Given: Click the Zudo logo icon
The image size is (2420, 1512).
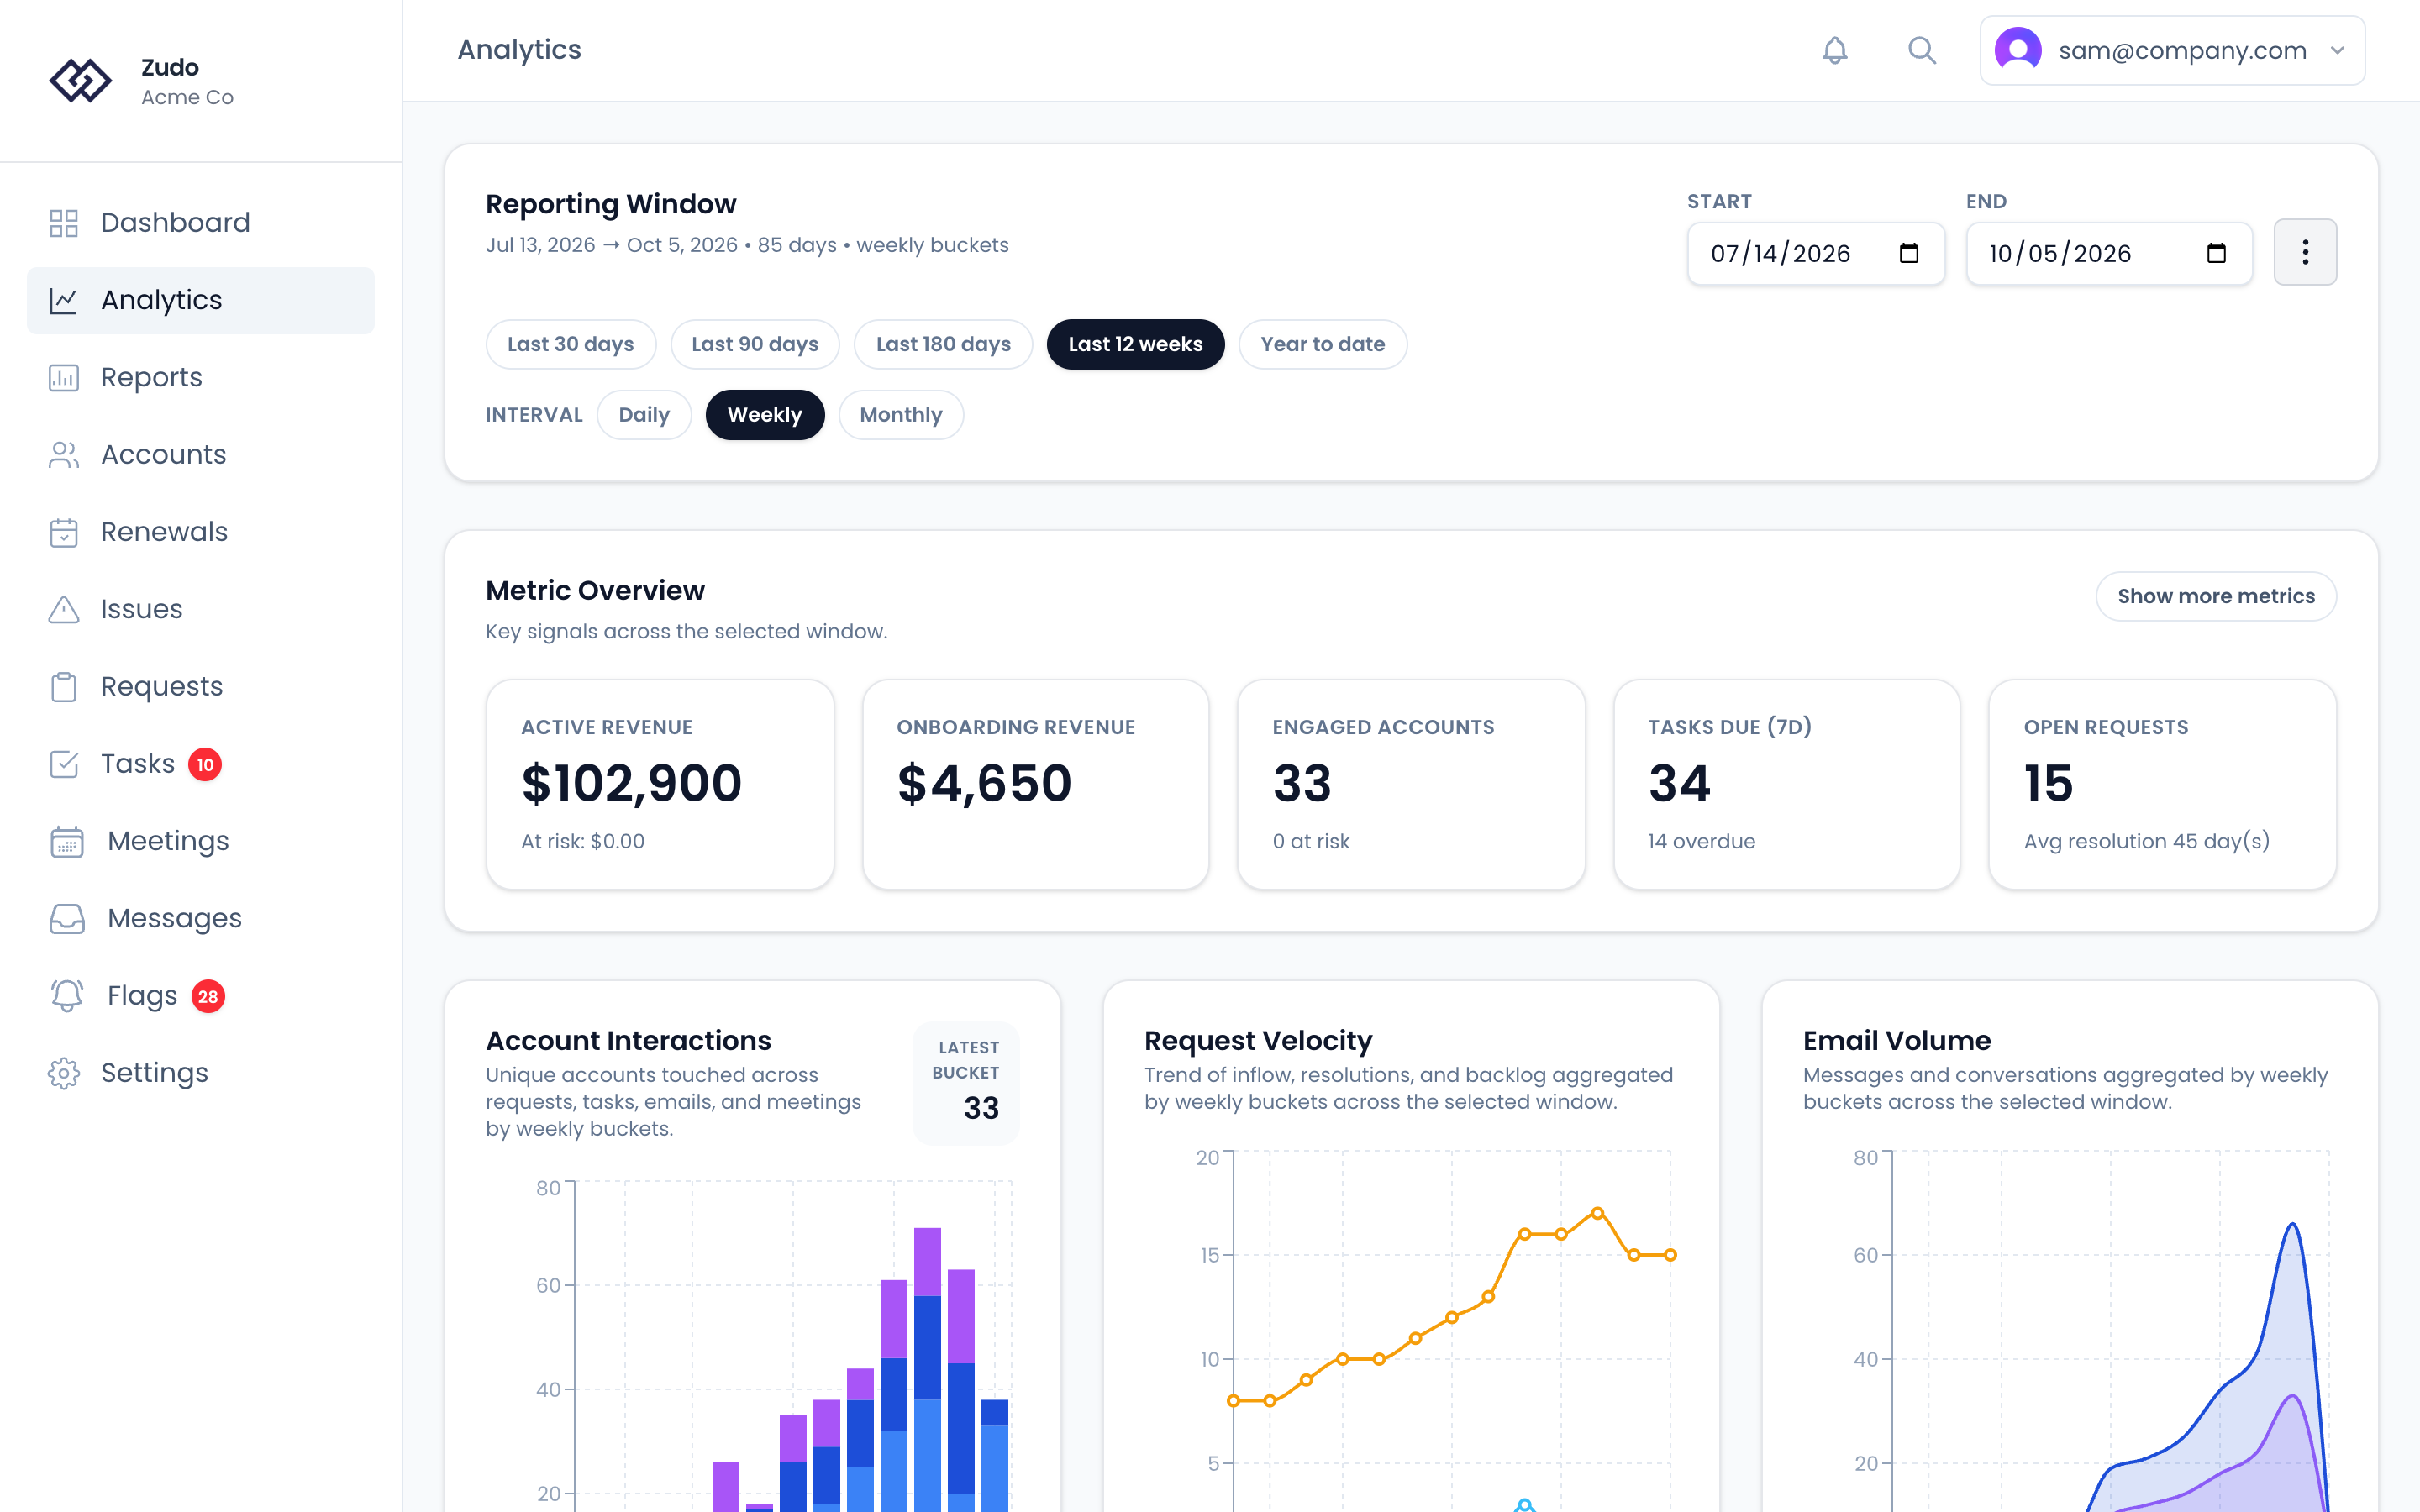Looking at the screenshot, I should 80,81.
